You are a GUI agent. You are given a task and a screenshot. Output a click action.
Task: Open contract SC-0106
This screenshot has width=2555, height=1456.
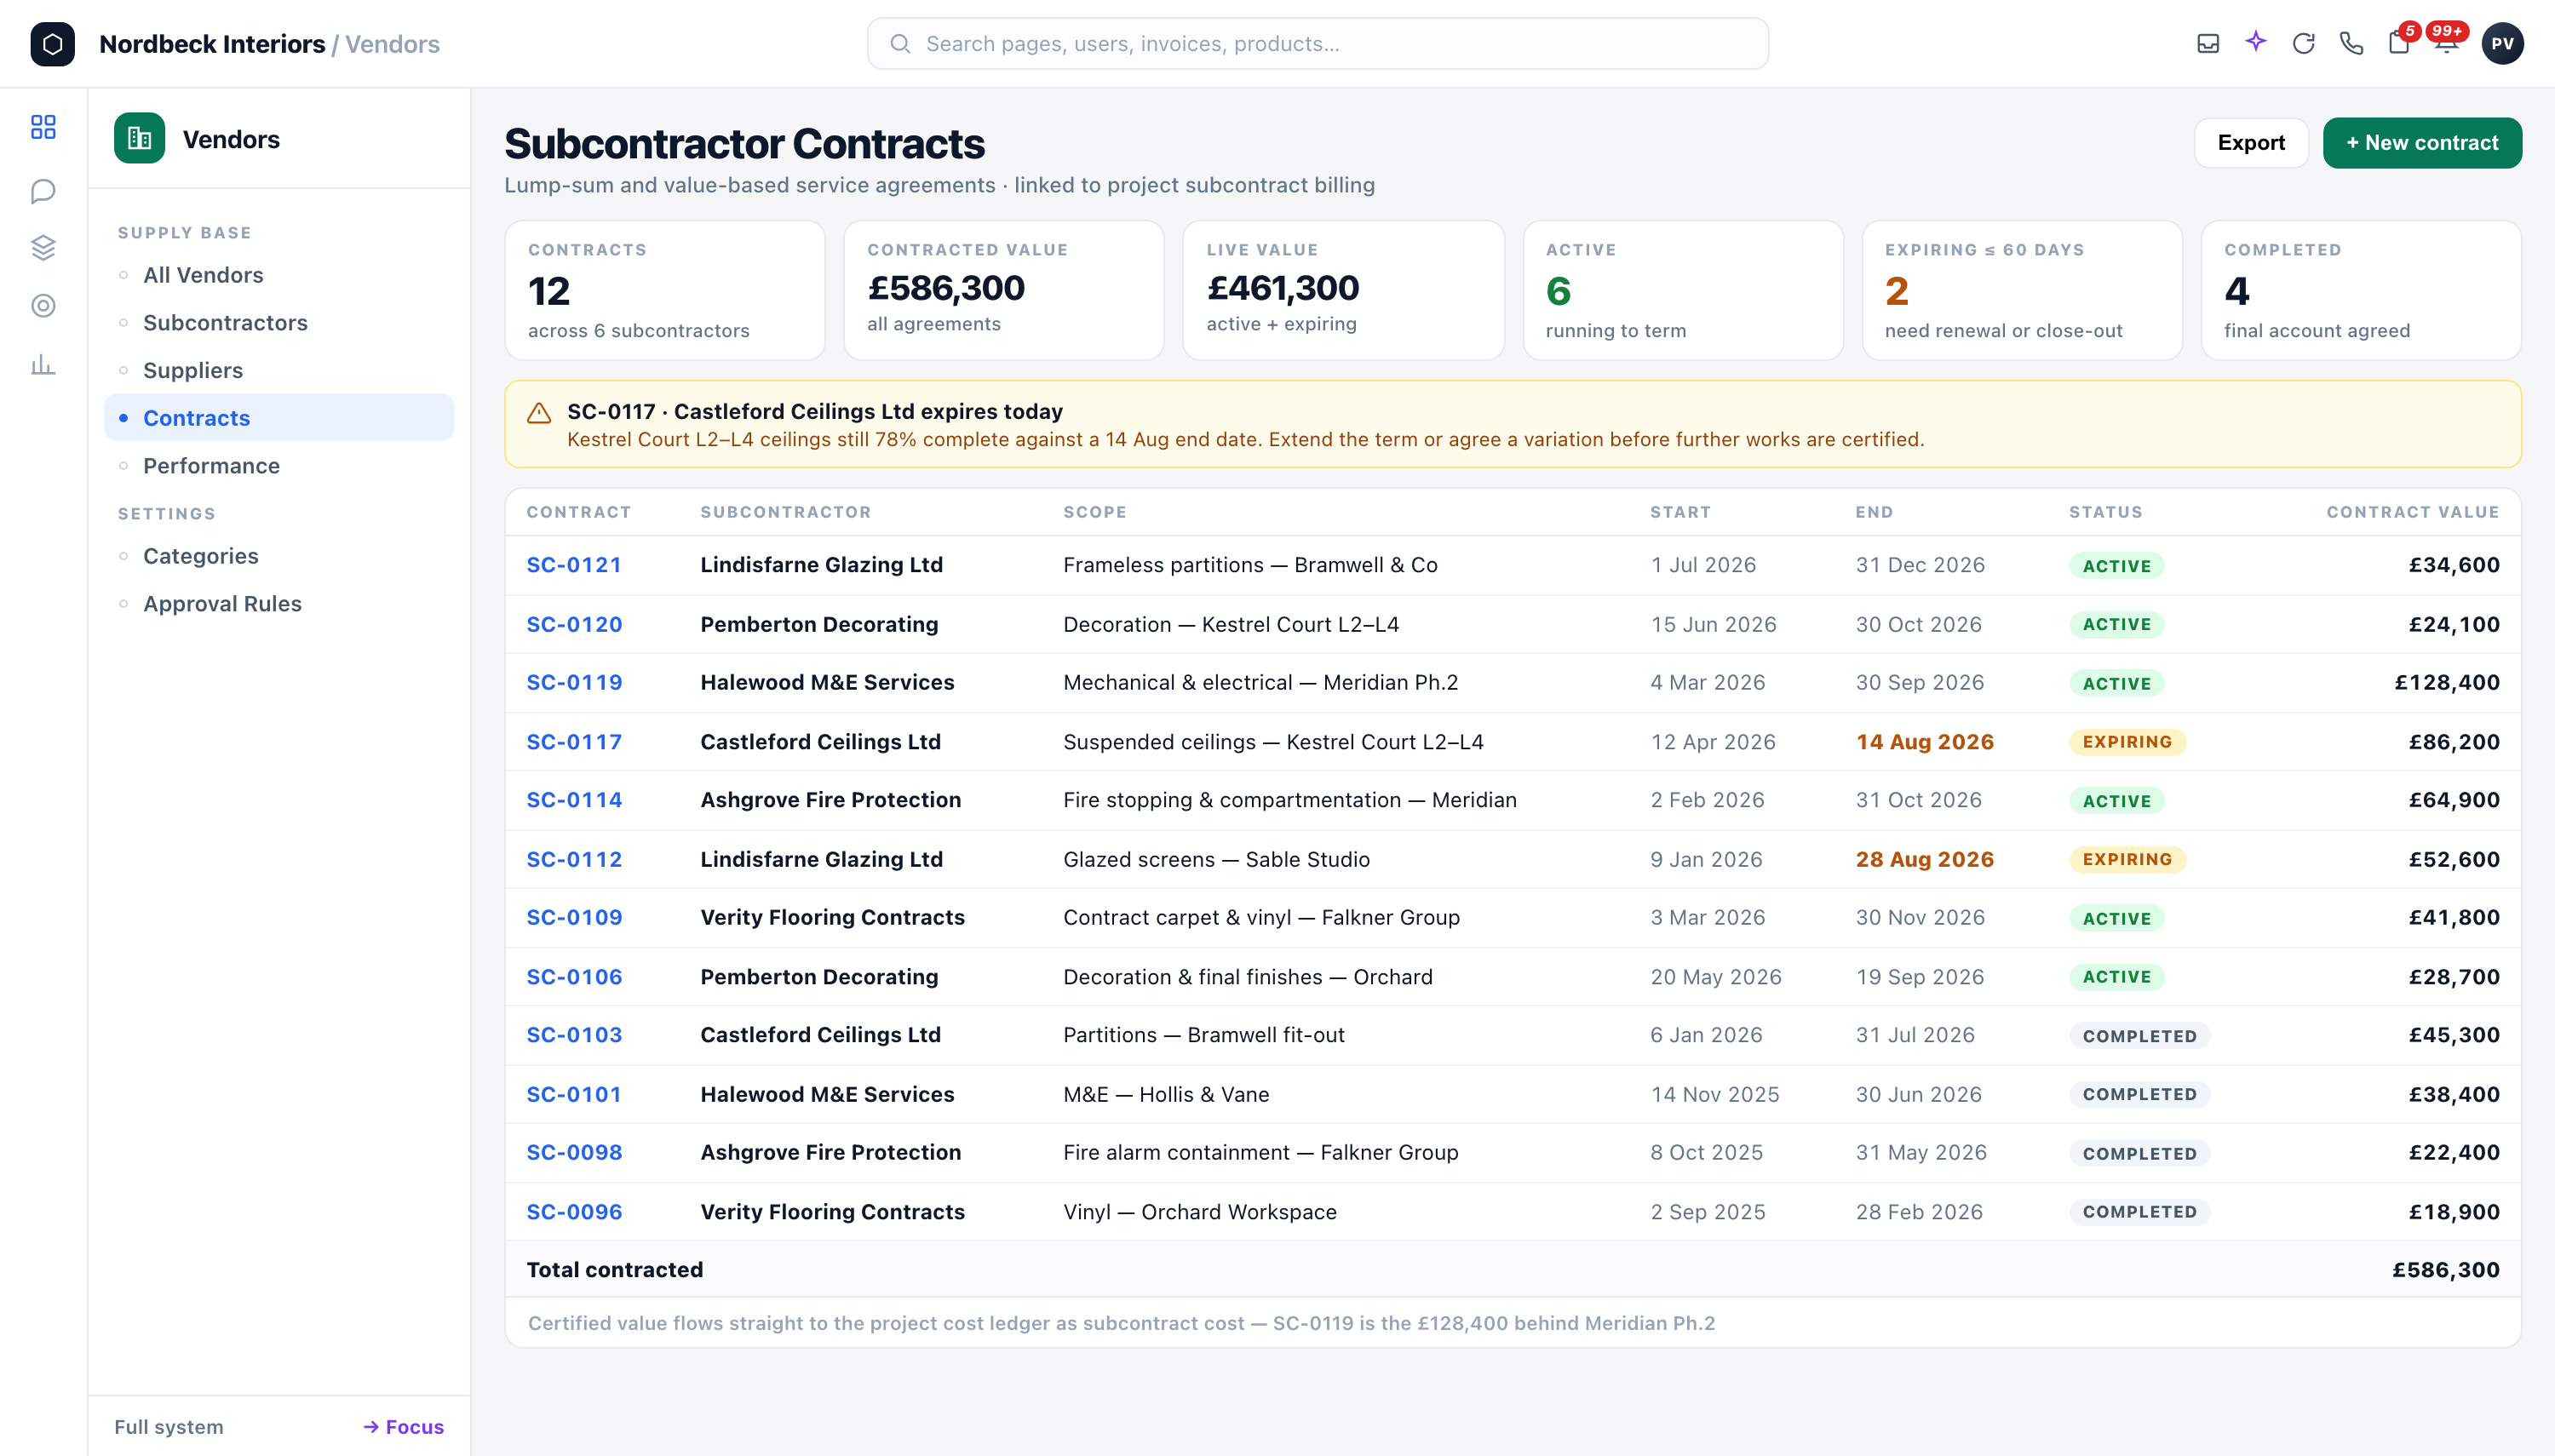pyautogui.click(x=574, y=977)
